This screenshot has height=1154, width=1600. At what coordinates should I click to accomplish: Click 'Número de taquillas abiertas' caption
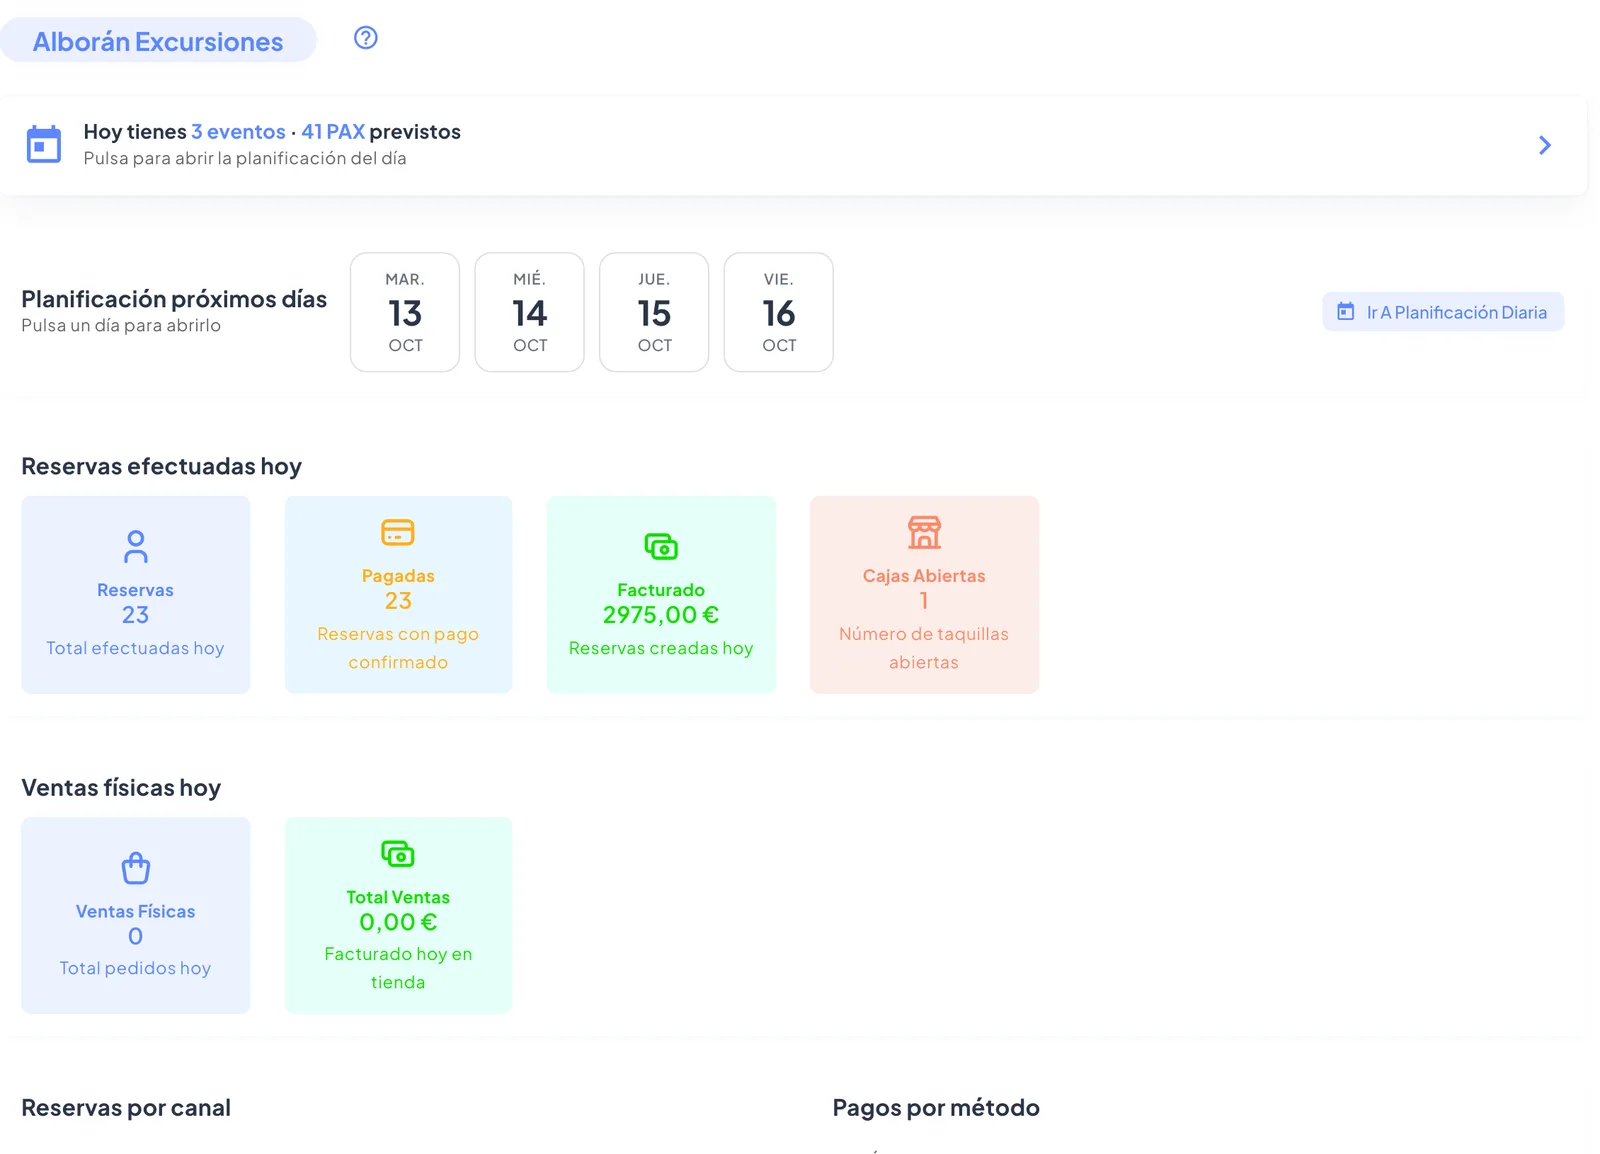(924, 648)
